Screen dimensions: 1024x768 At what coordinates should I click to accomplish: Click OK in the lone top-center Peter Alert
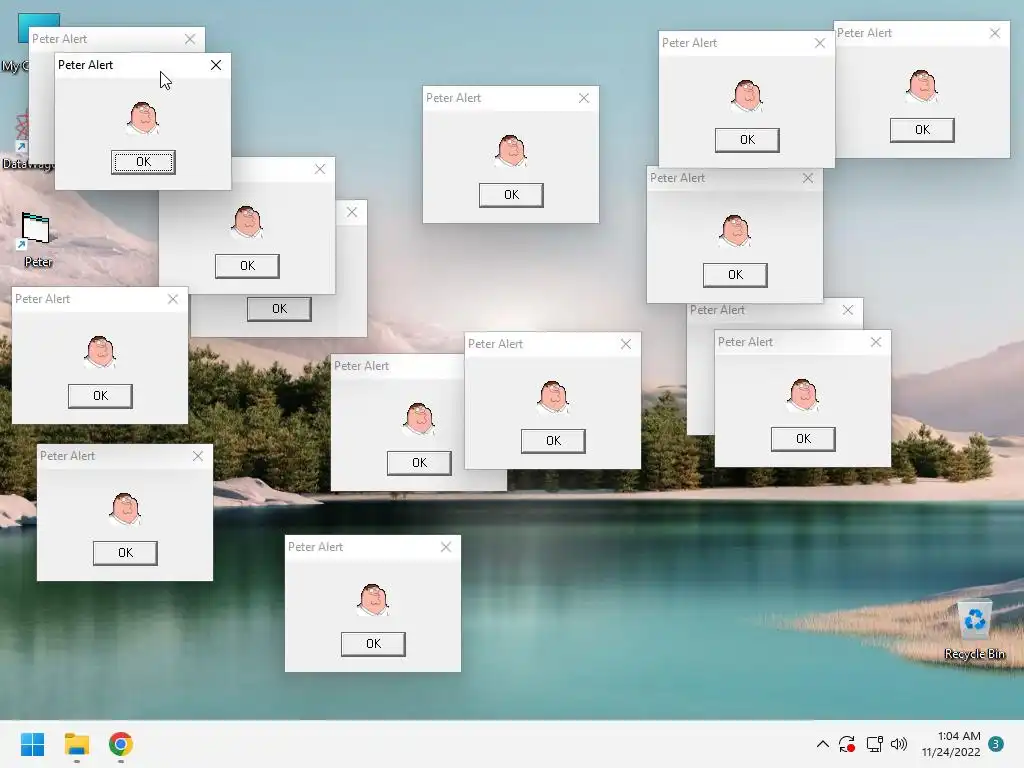(511, 195)
